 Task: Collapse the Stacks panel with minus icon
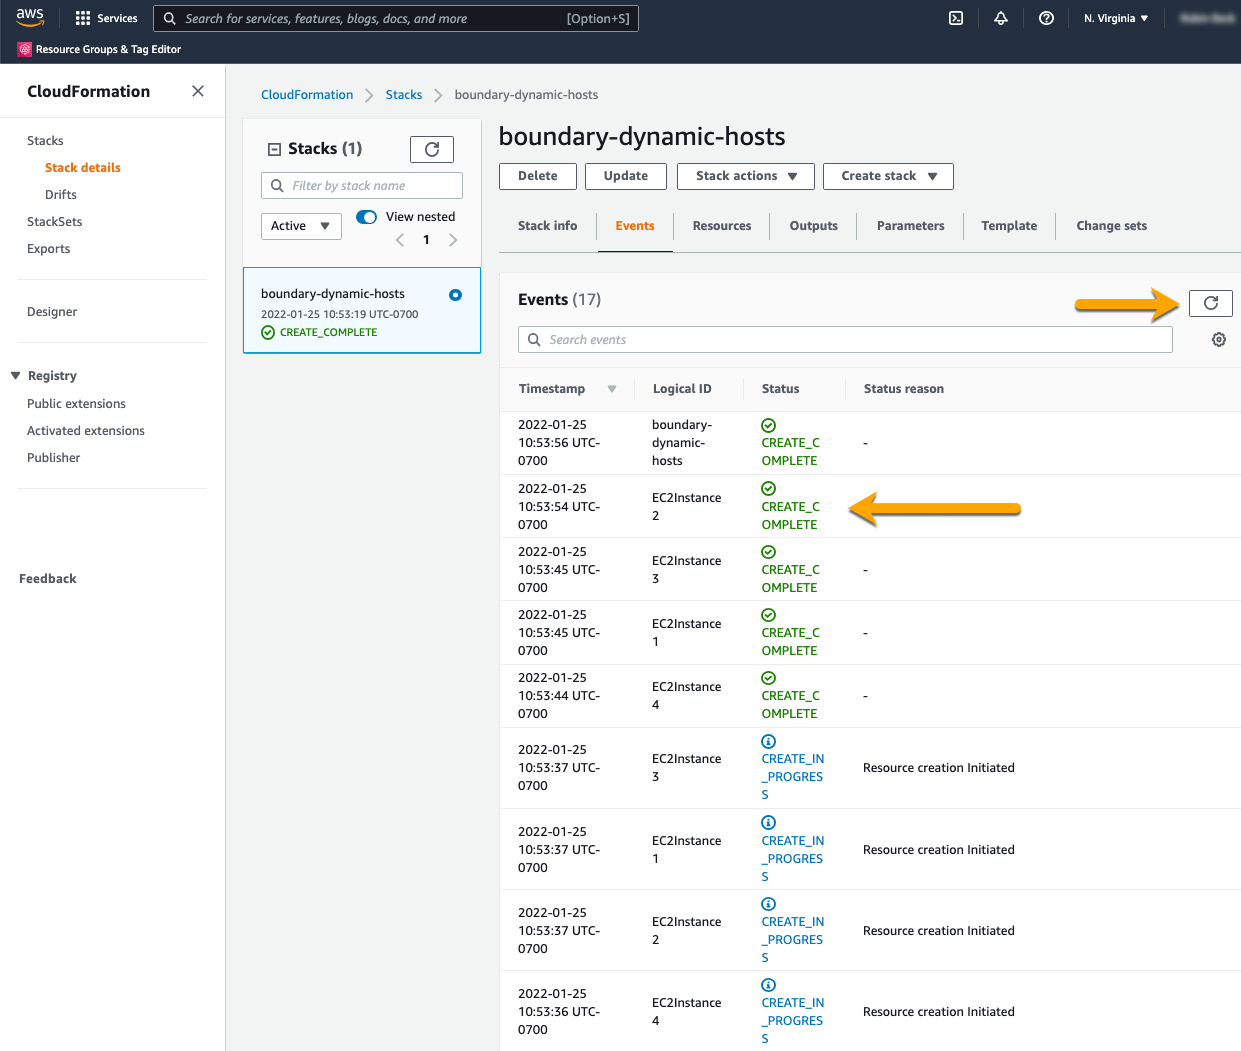point(274,149)
